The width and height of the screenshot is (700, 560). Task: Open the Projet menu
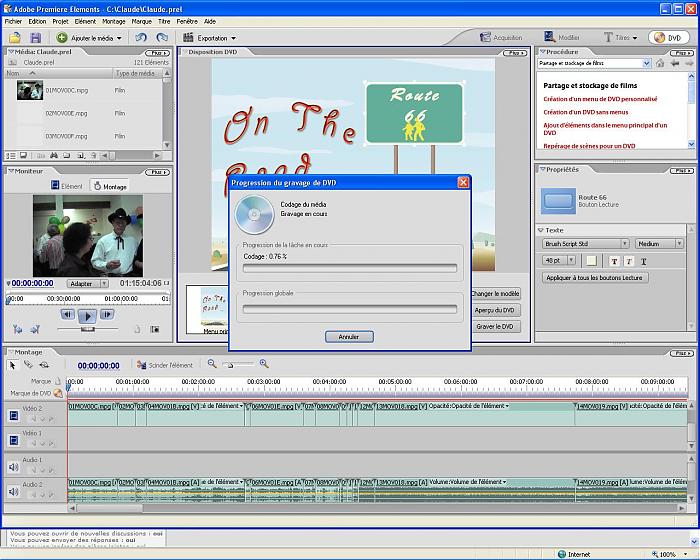coord(60,21)
